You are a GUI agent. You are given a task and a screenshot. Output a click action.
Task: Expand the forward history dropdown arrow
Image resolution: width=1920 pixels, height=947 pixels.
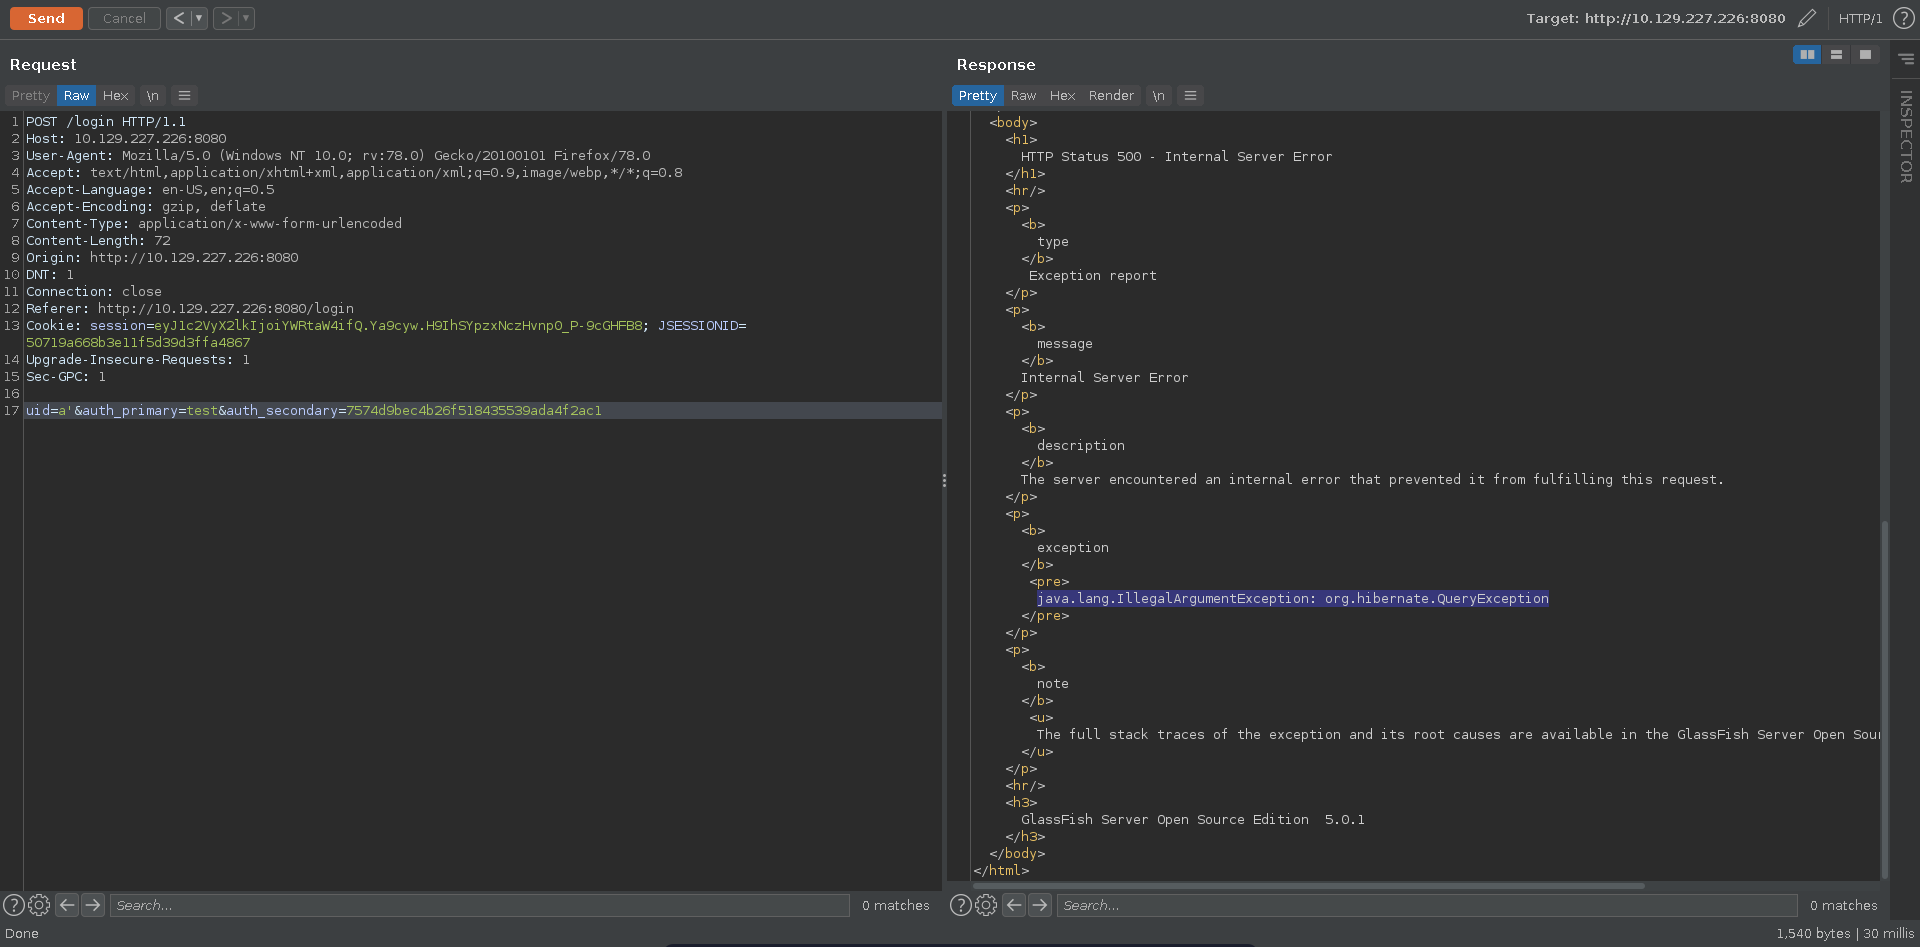click(245, 18)
